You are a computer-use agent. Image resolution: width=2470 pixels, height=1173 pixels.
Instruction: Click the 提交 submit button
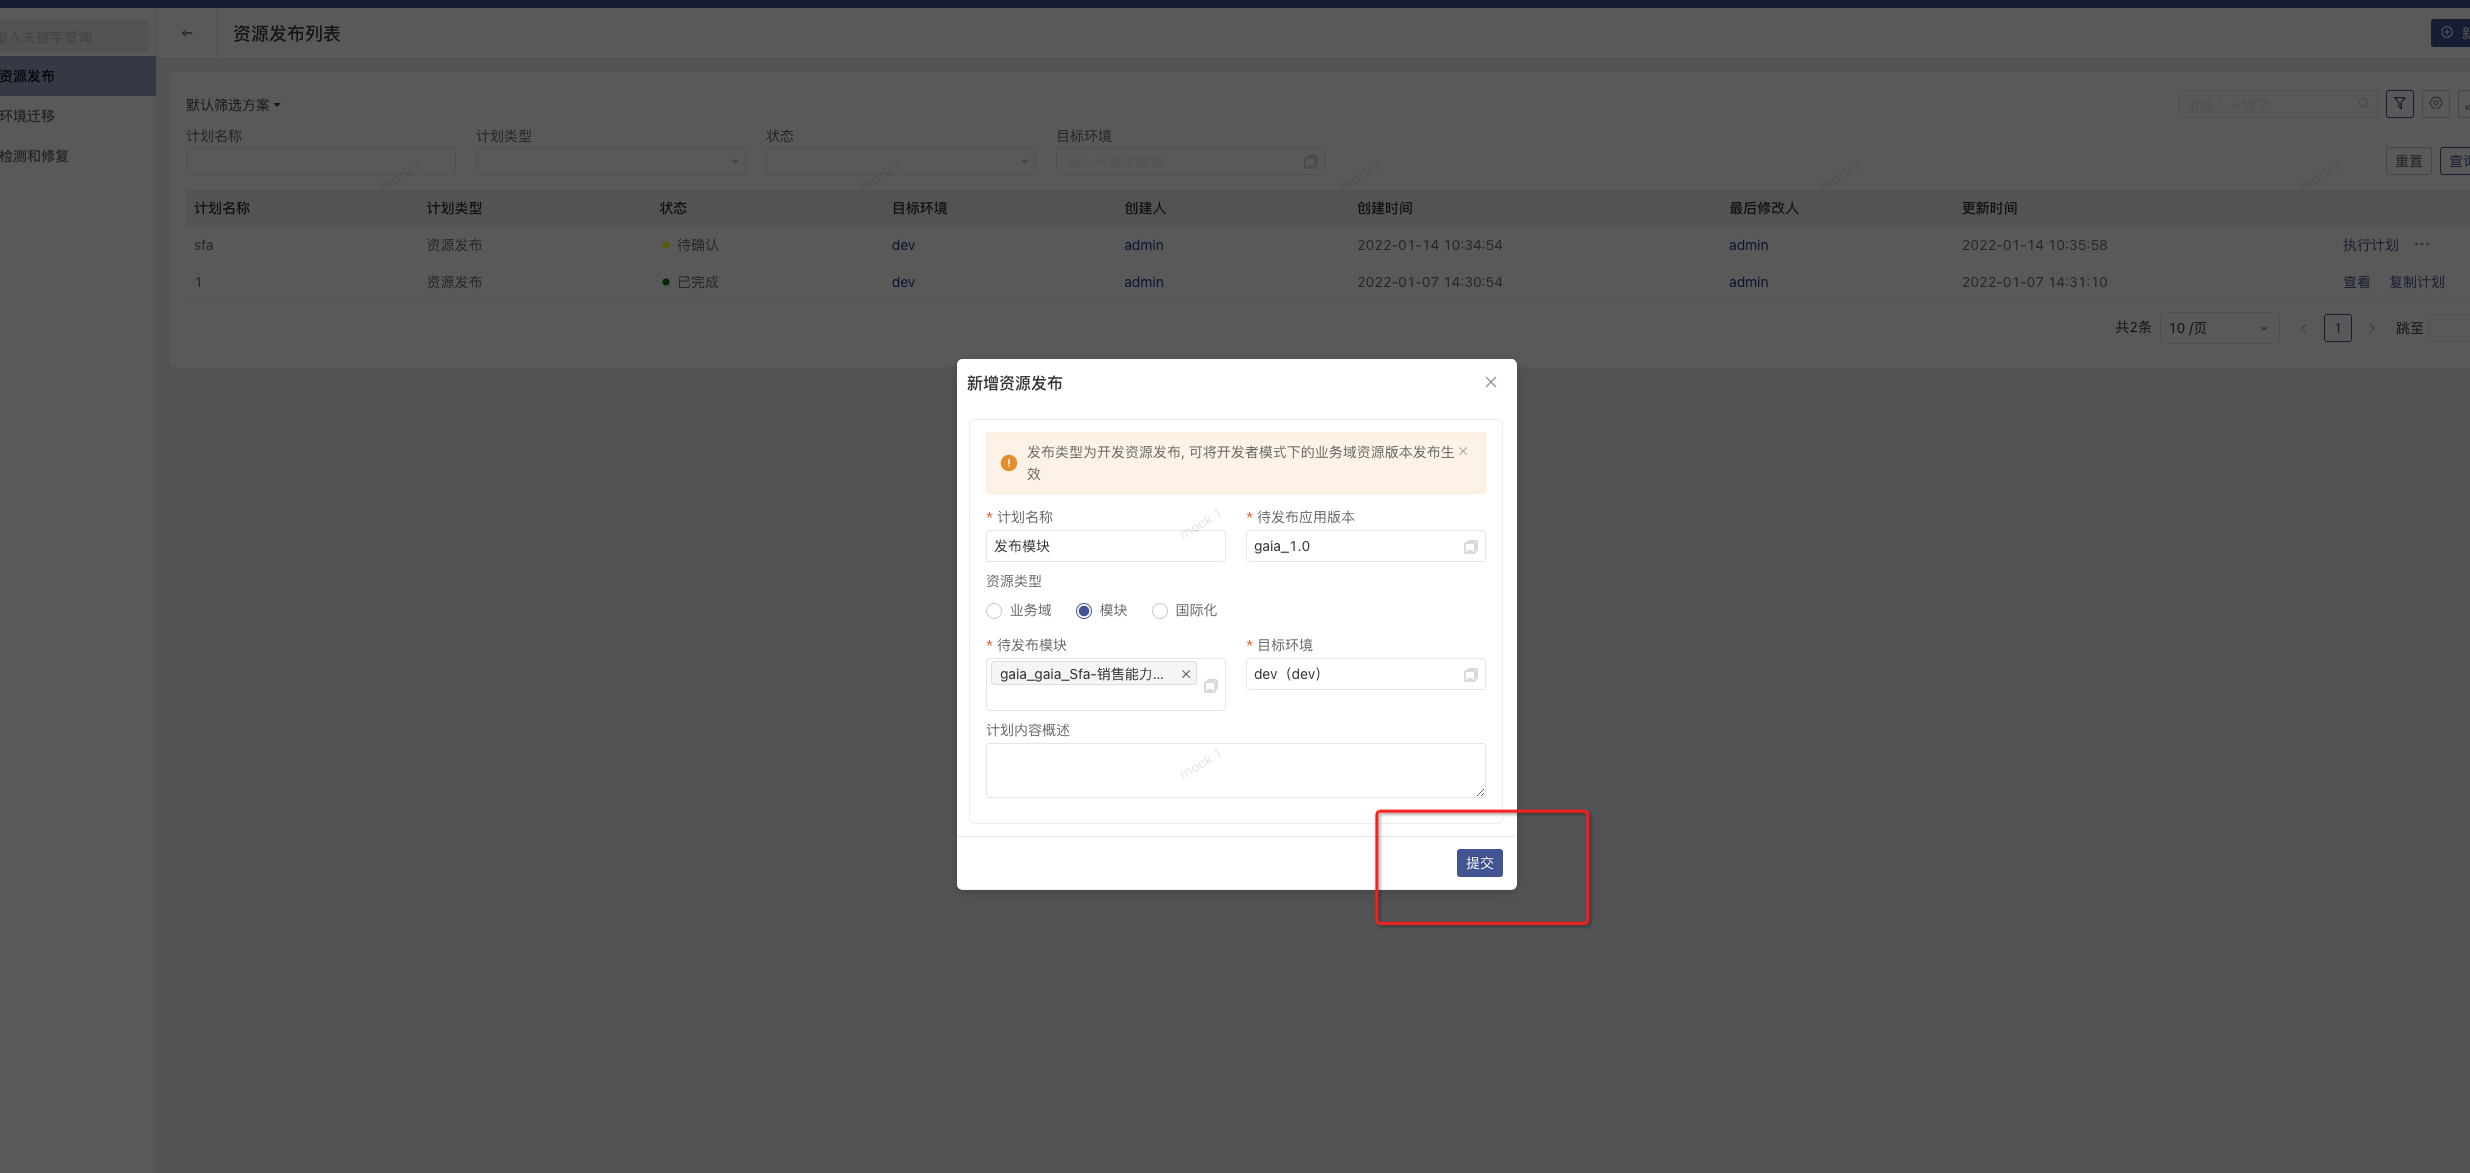click(x=1479, y=863)
